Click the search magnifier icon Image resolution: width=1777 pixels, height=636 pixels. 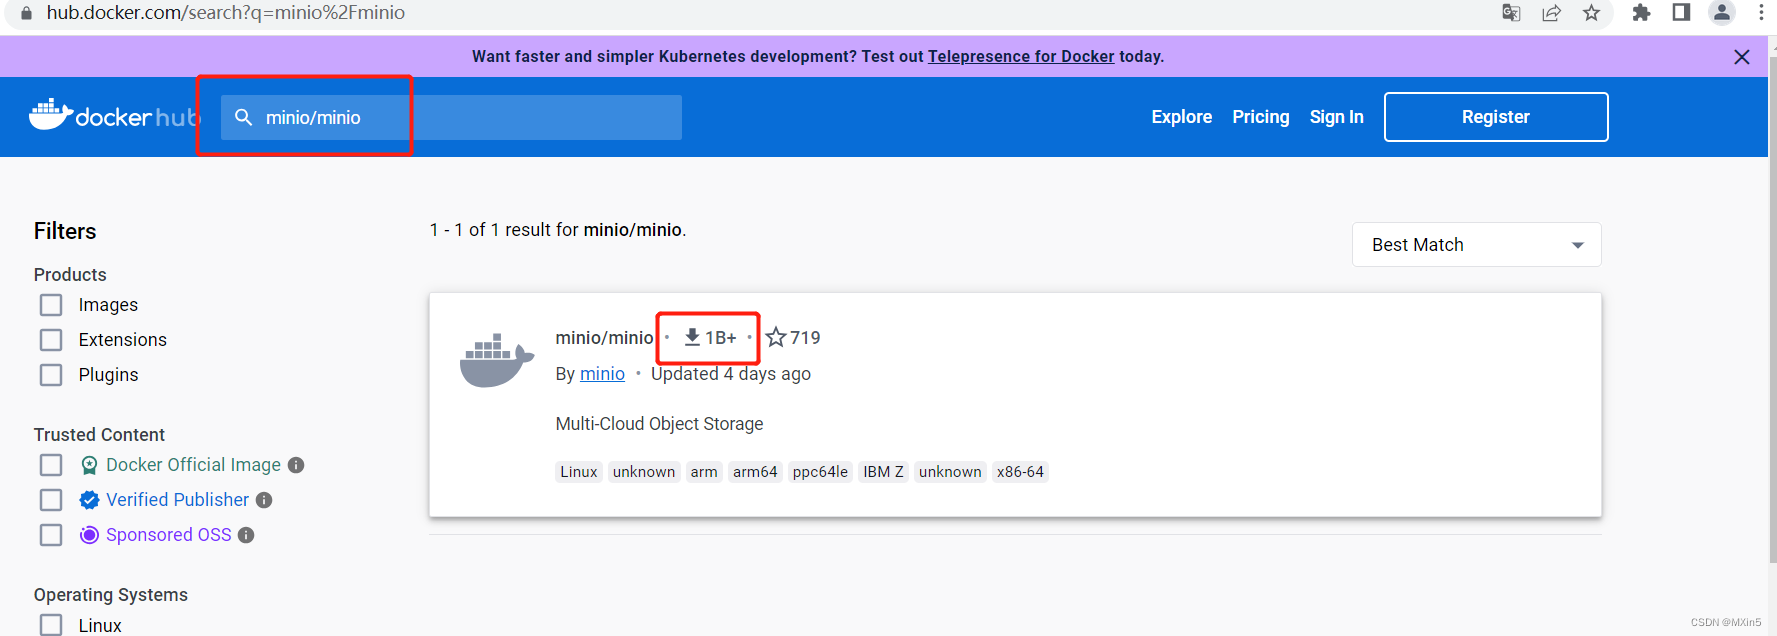coord(243,118)
